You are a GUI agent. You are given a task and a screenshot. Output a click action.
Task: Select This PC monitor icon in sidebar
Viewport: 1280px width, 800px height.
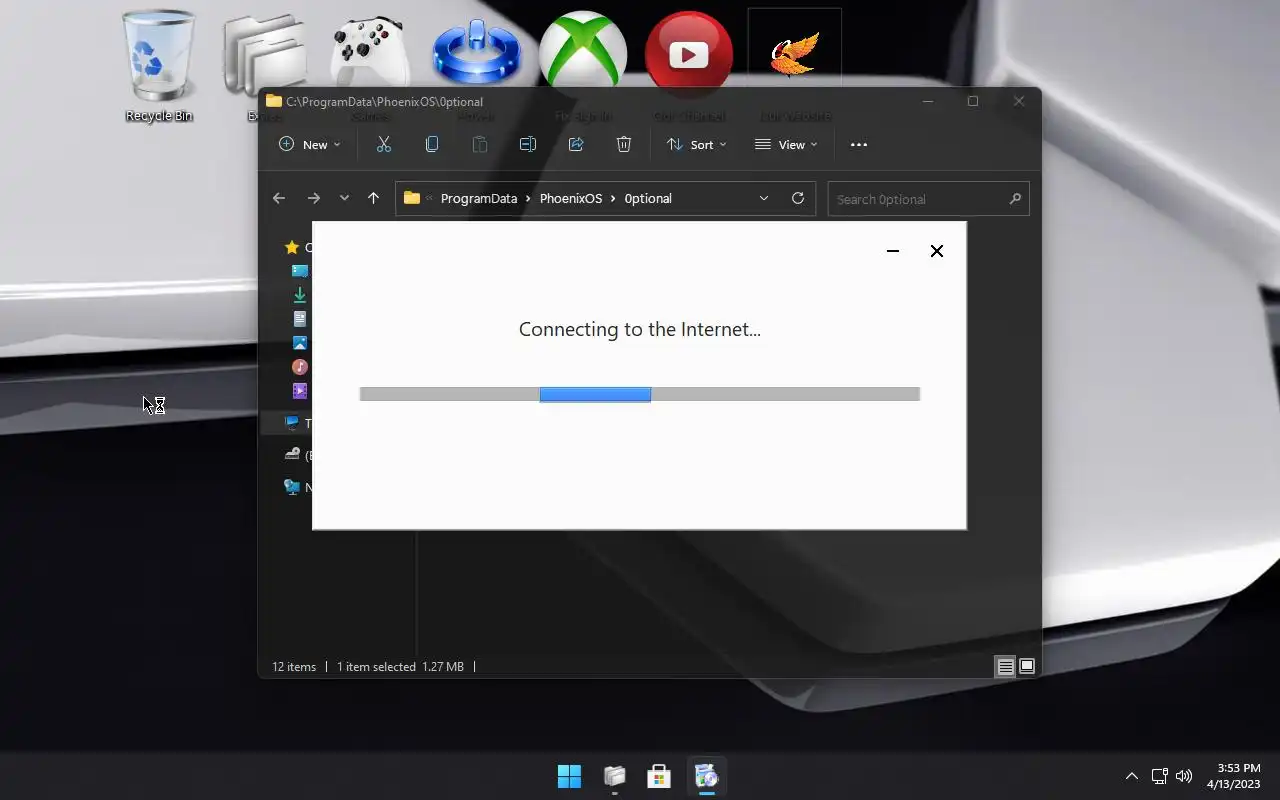point(291,423)
